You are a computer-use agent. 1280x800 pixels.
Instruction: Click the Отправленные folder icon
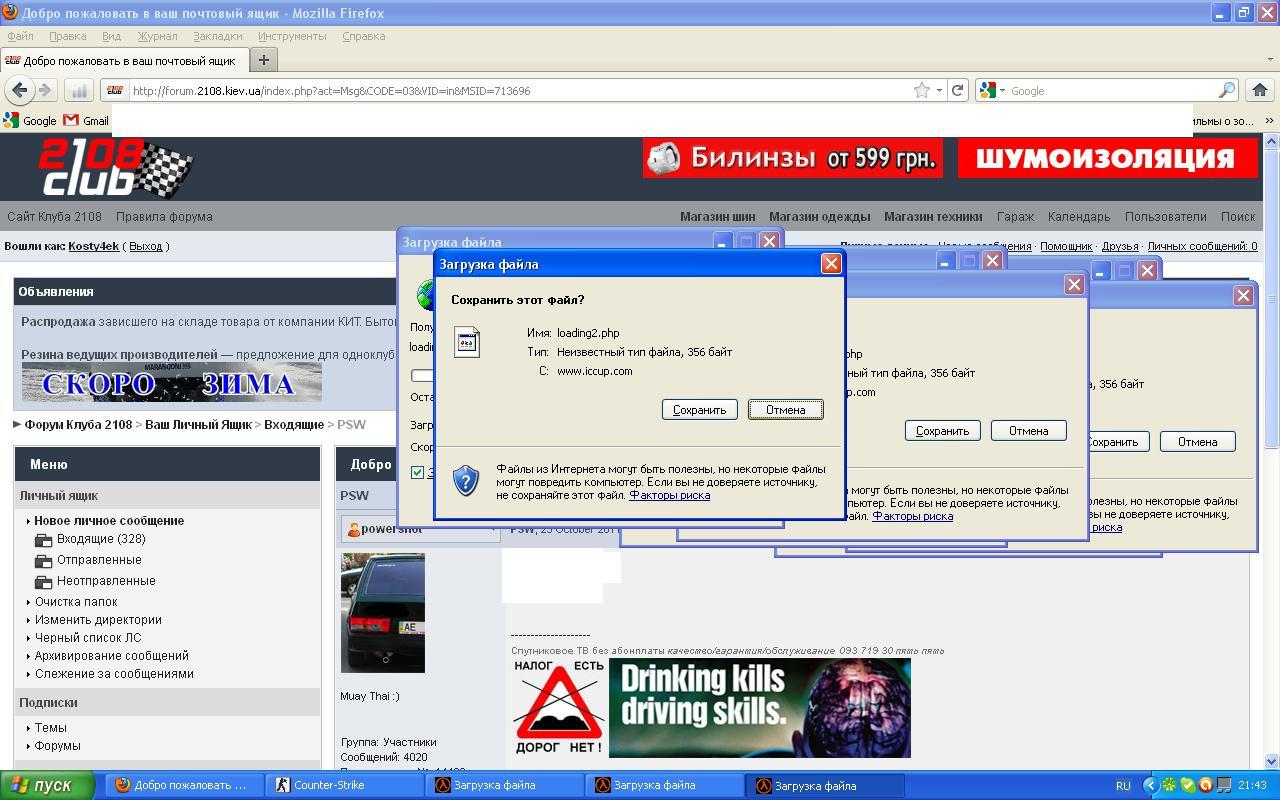[43, 561]
